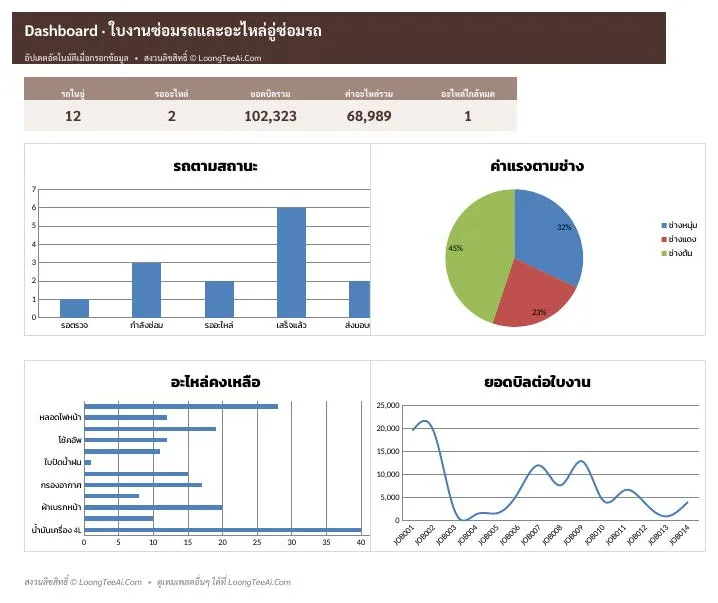Click the ผ้าเบรกหน้า stock label

[61, 507]
